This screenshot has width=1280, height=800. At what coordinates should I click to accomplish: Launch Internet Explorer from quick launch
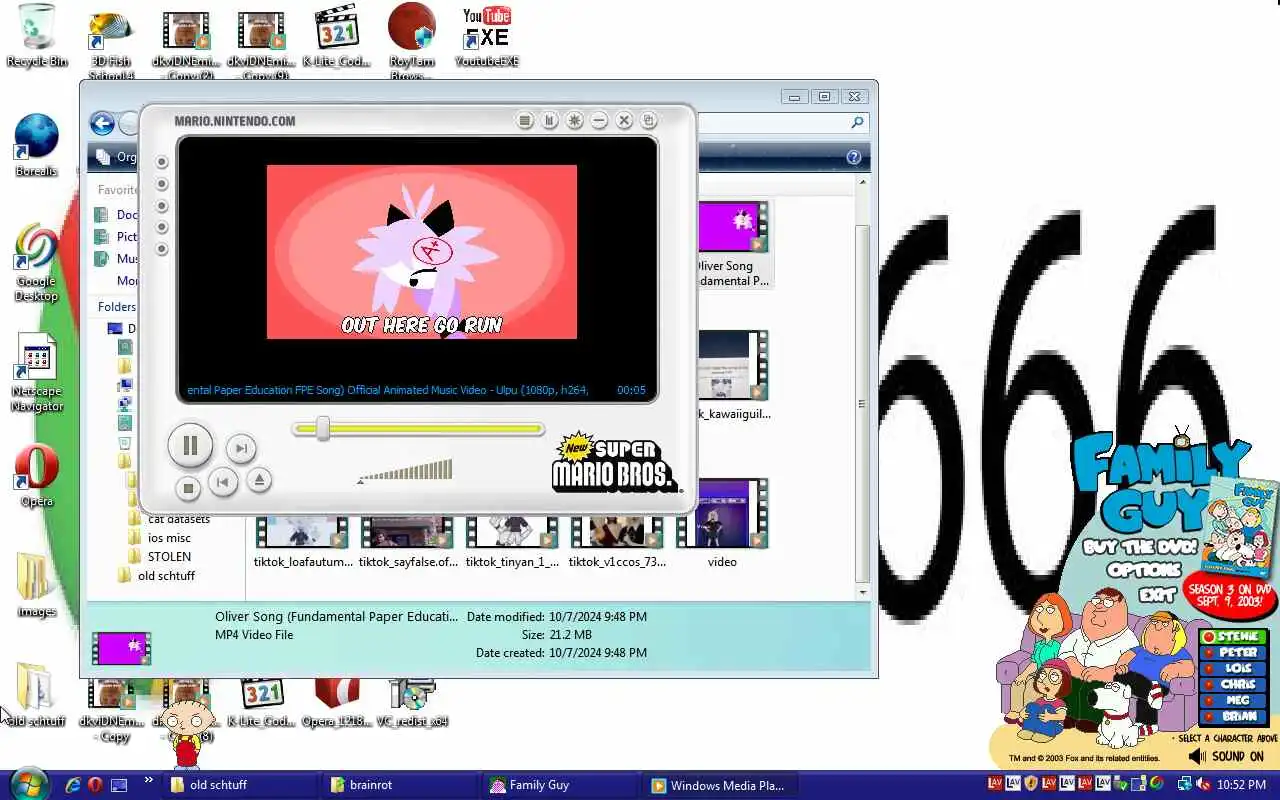pyautogui.click(x=73, y=785)
